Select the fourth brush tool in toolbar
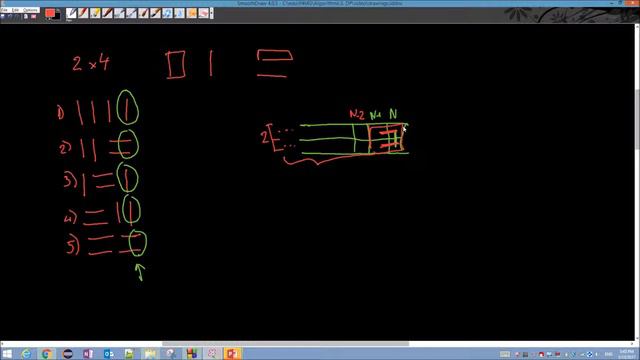The image size is (640, 360). pos(107,13)
